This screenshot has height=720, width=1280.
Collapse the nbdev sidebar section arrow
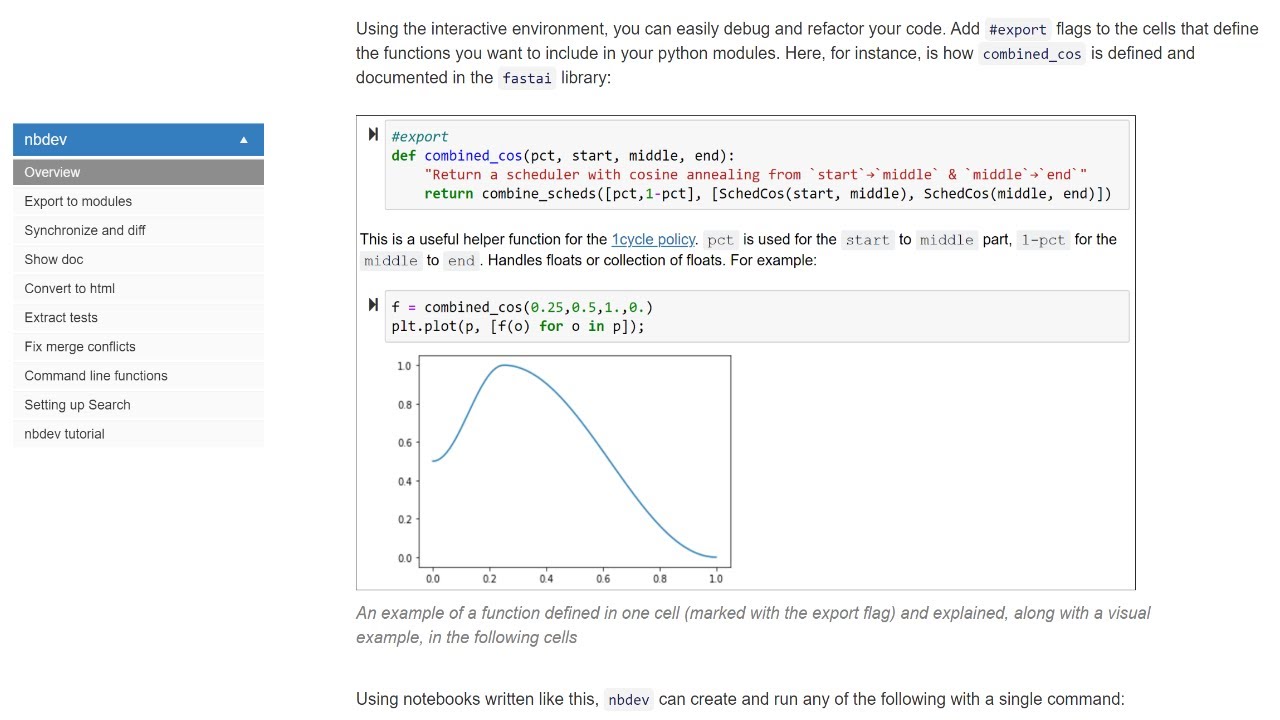click(244, 140)
